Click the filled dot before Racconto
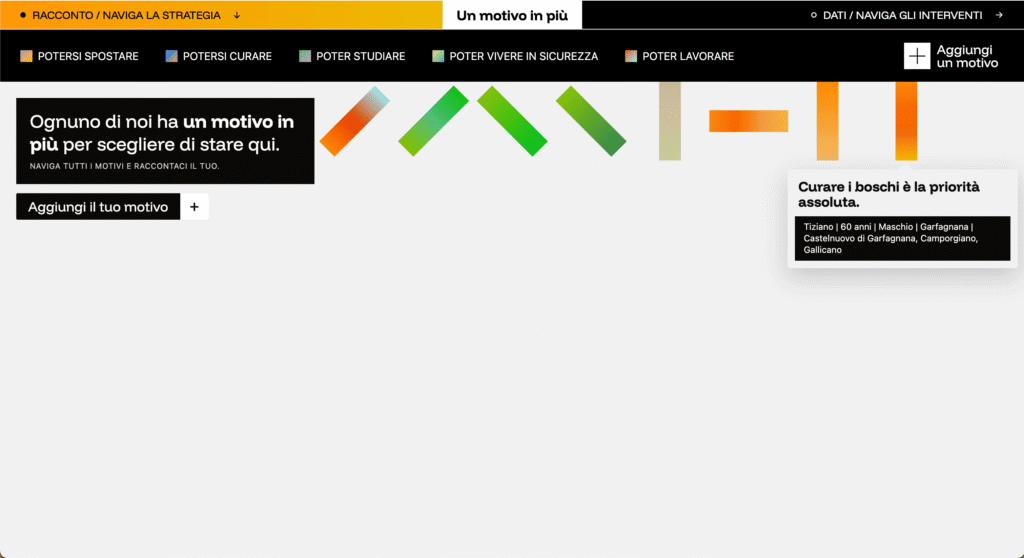1024x558 pixels. coord(23,15)
